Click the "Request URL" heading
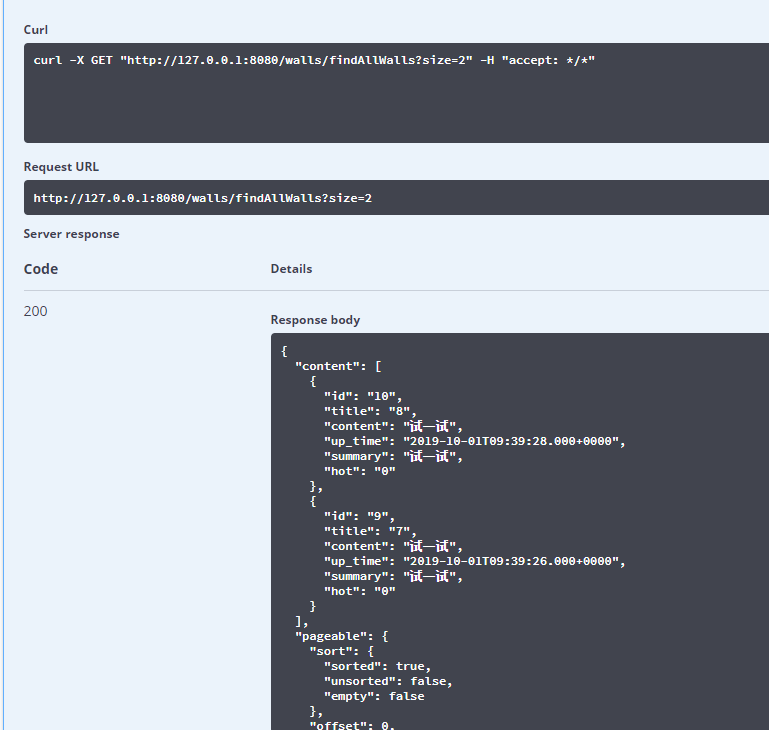The height and width of the screenshot is (730, 769). click(61, 167)
